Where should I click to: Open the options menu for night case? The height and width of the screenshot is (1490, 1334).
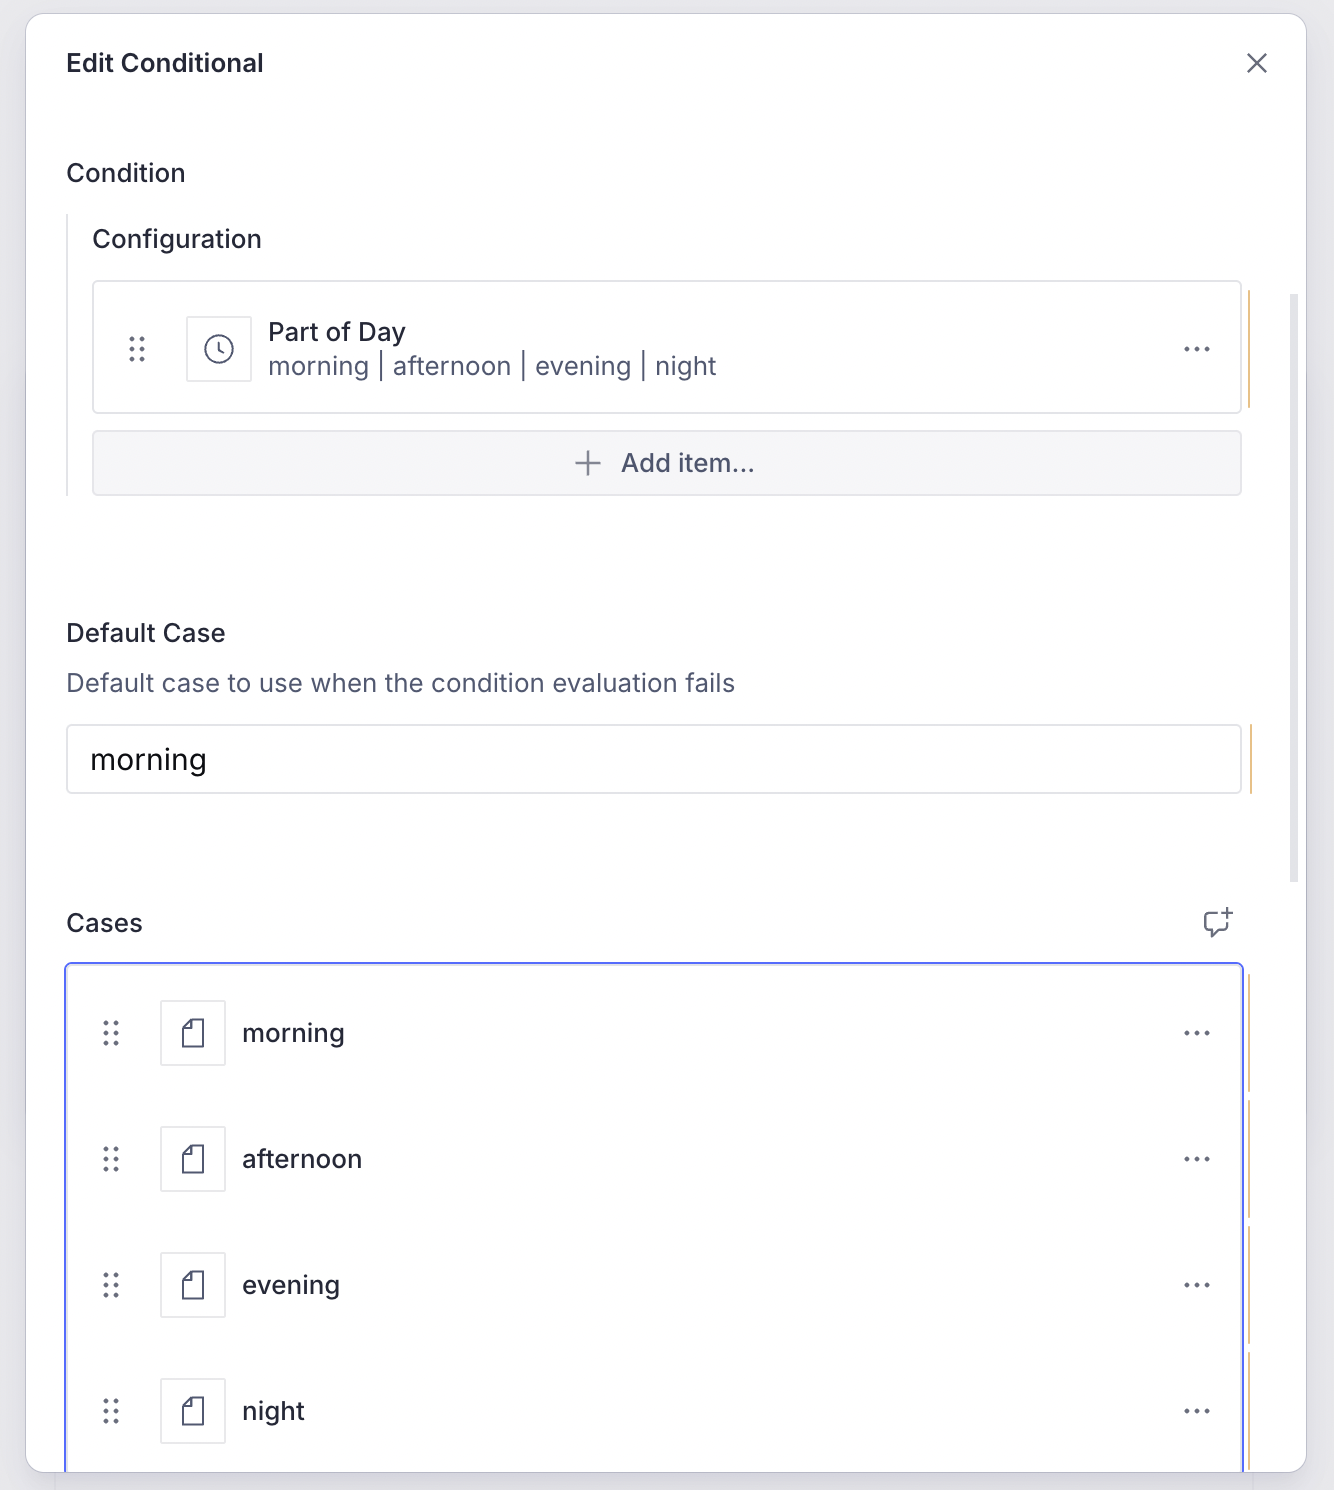(x=1197, y=1411)
